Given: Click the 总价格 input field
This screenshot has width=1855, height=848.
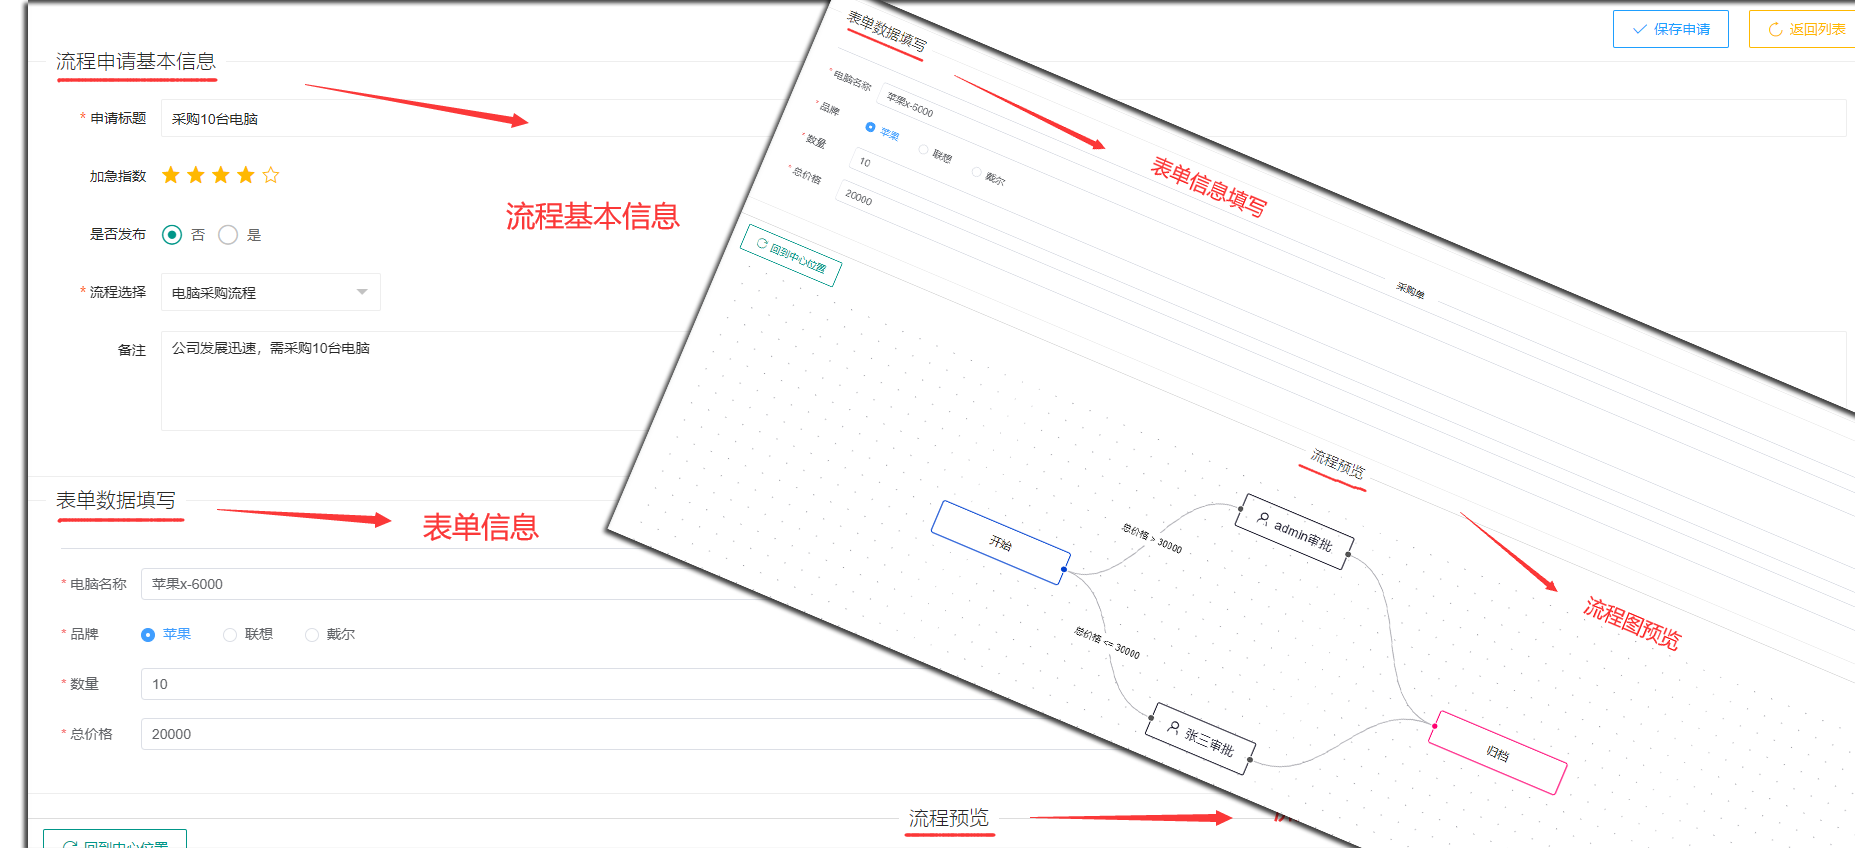Looking at the screenshot, I should 620,734.
